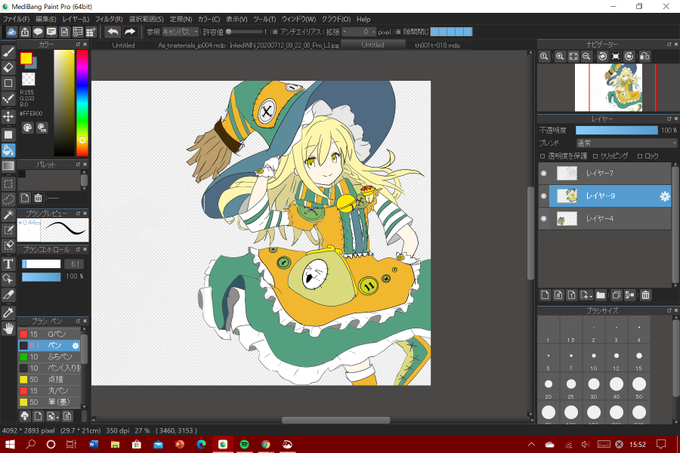
Task: Open the レイヤー(L) menu
Action: [75, 19]
